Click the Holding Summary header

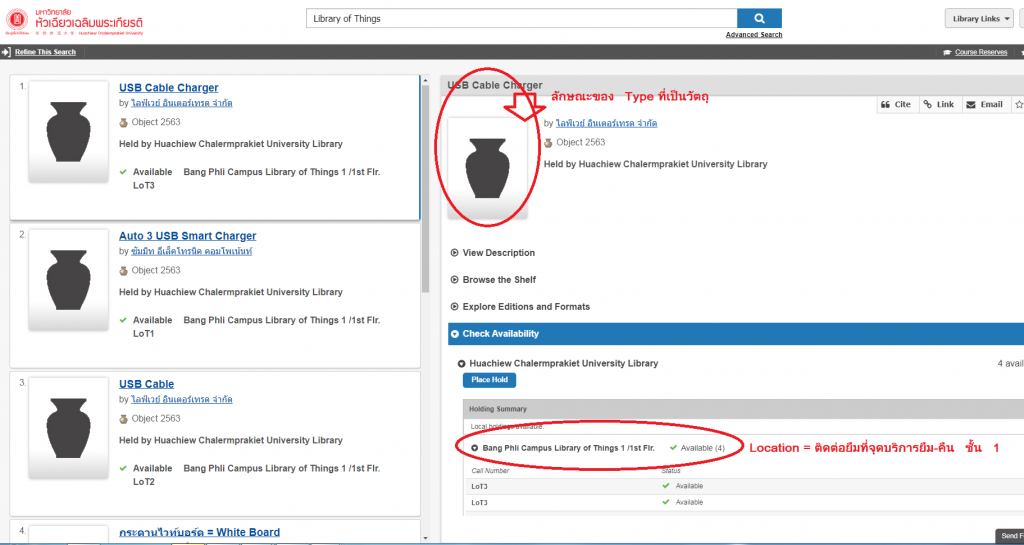(x=743, y=409)
